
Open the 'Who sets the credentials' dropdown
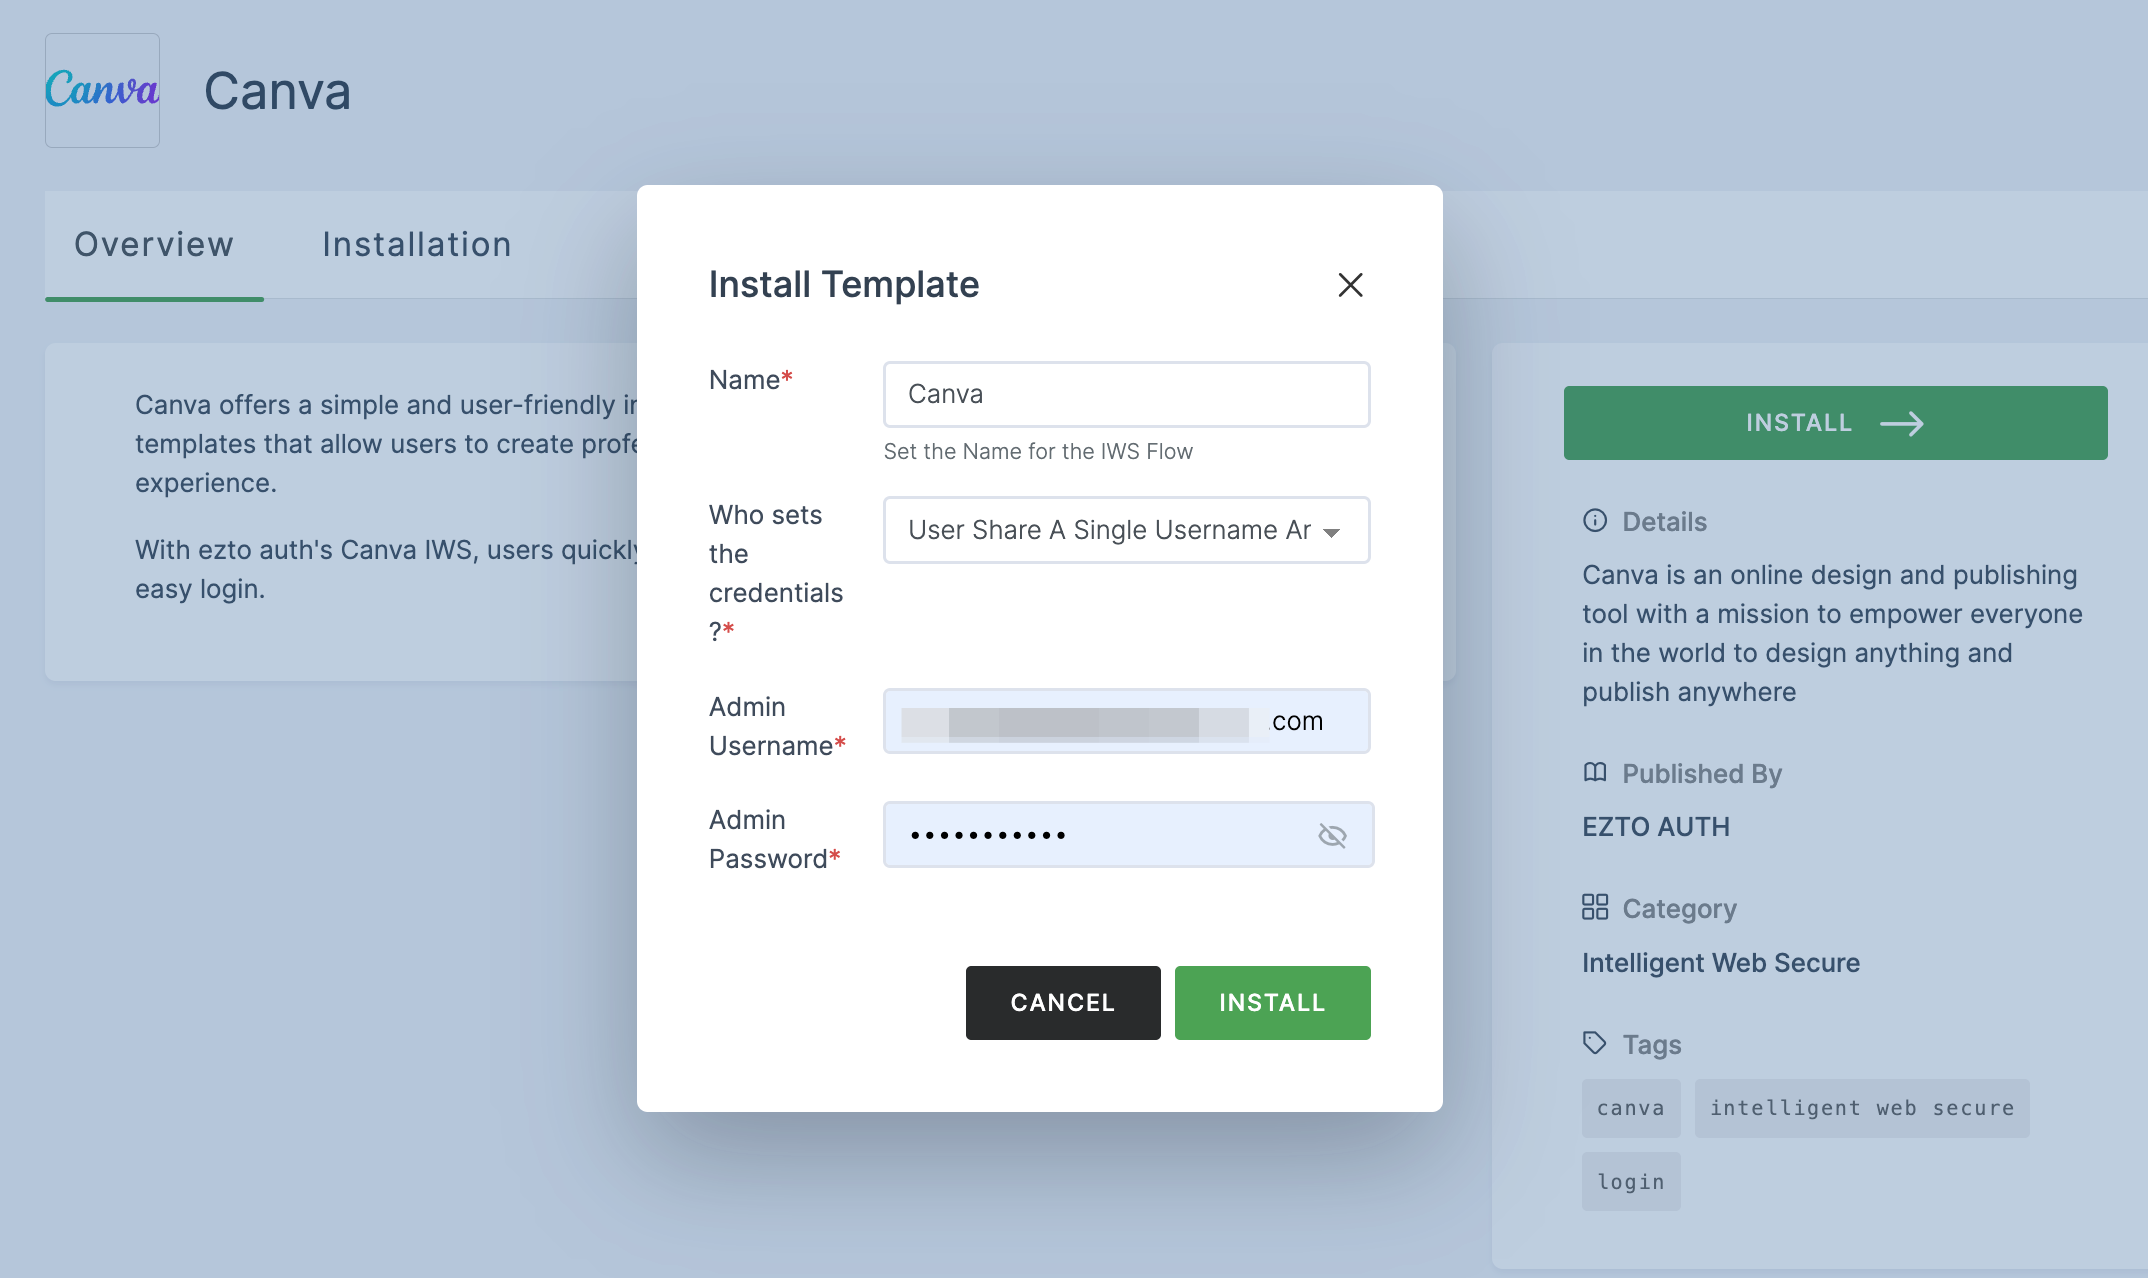[1126, 530]
